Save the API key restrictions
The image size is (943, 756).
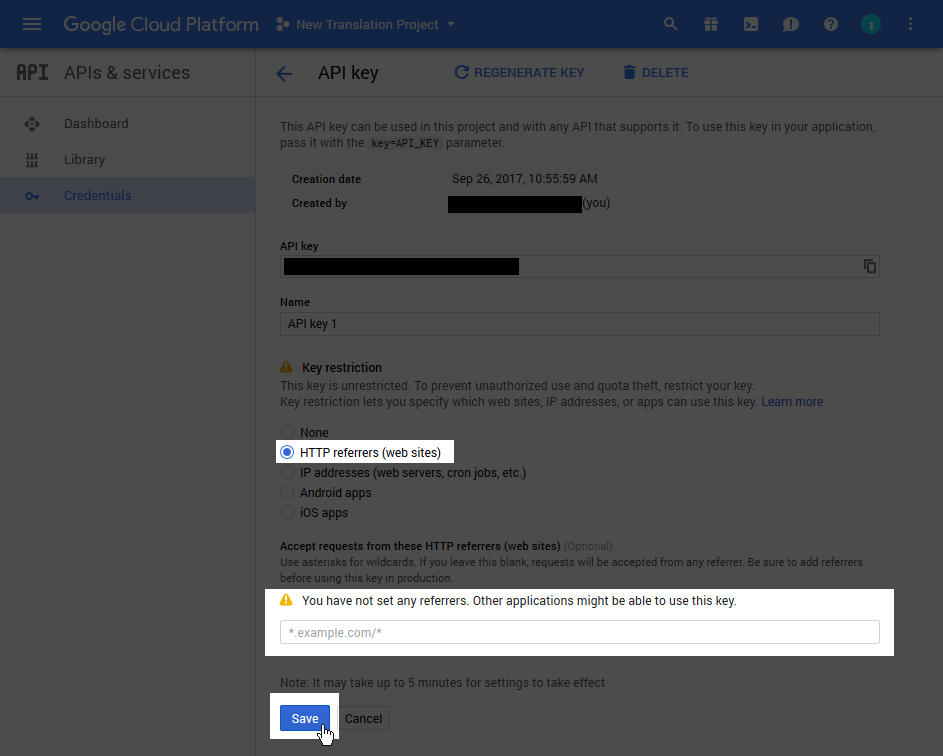(304, 718)
